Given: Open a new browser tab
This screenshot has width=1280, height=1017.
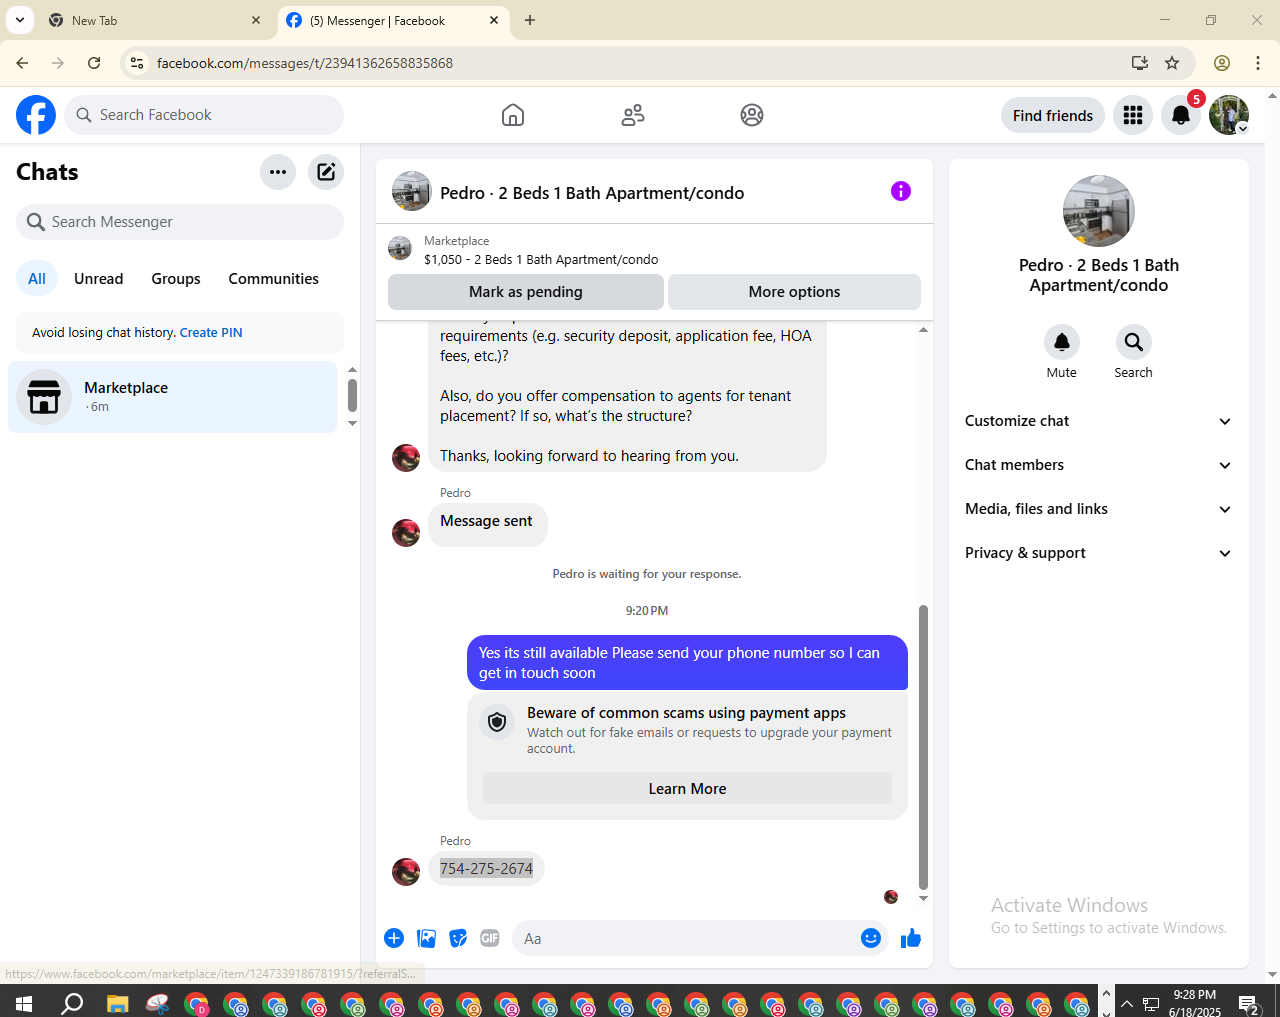Looking at the screenshot, I should [530, 20].
